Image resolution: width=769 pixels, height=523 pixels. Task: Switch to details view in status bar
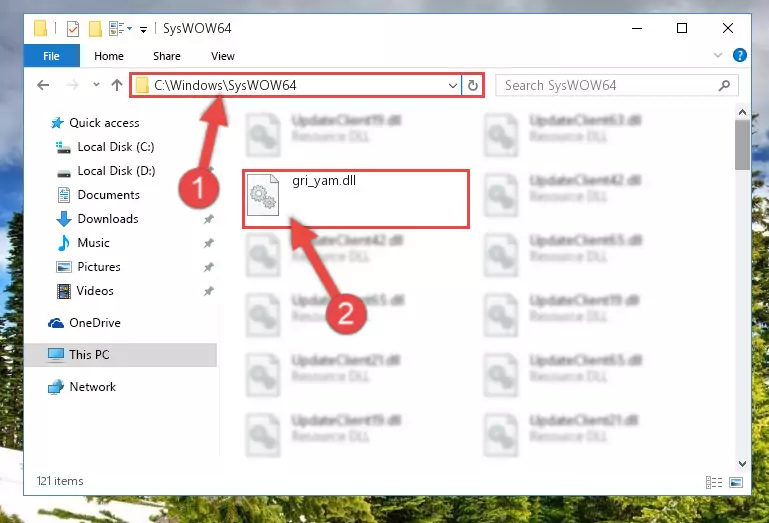(x=714, y=483)
